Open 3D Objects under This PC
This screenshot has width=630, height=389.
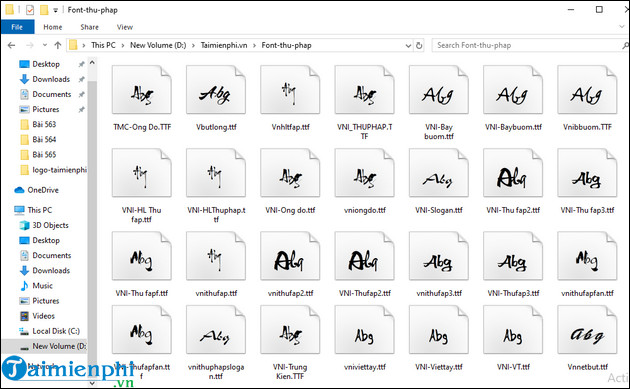[50, 225]
